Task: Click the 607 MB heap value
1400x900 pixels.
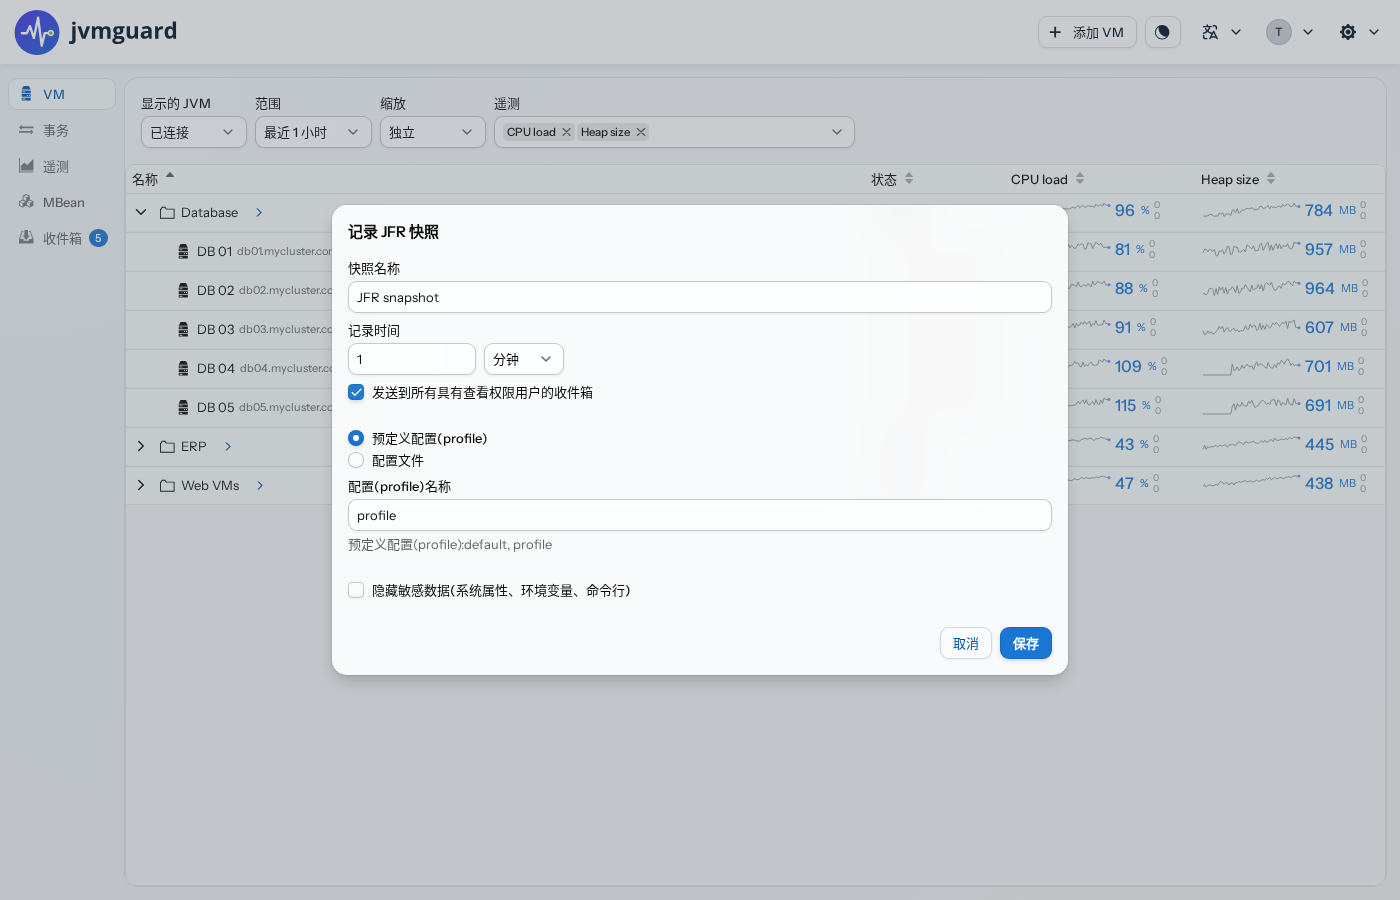Action: (1331, 327)
